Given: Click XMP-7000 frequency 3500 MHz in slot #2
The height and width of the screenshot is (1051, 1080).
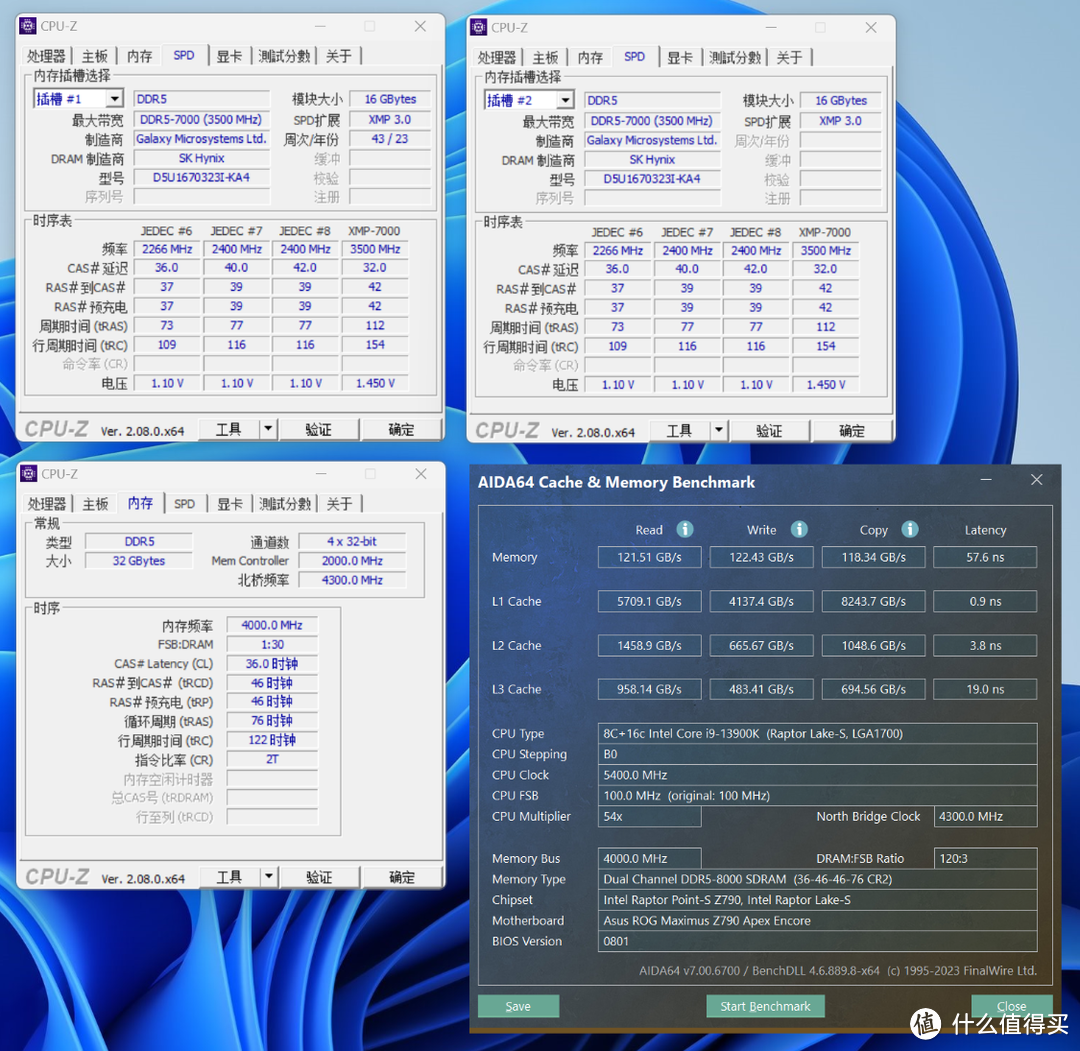Looking at the screenshot, I should pos(825,251).
